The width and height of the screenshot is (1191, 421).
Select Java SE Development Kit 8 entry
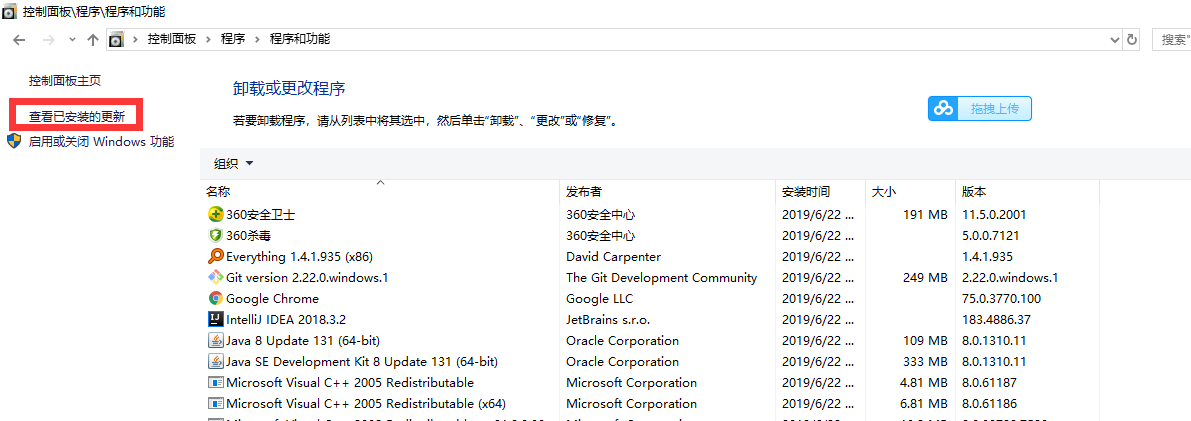pyautogui.click(x=362, y=362)
